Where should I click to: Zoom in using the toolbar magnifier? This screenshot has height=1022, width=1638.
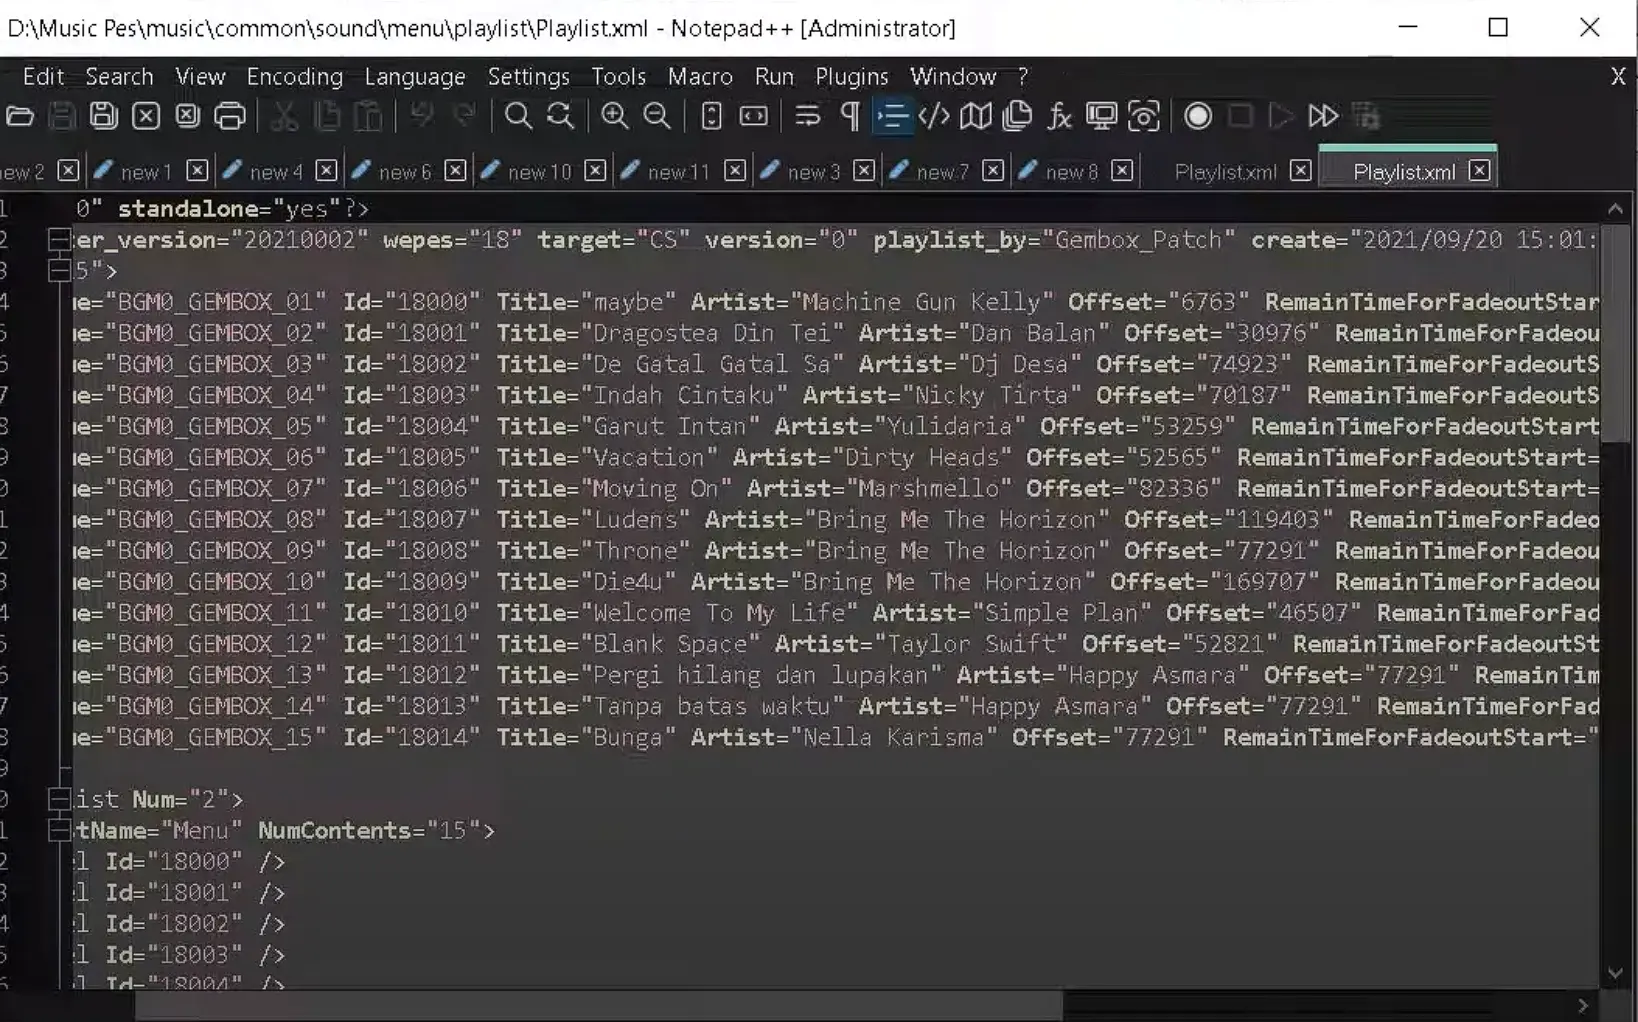click(614, 117)
